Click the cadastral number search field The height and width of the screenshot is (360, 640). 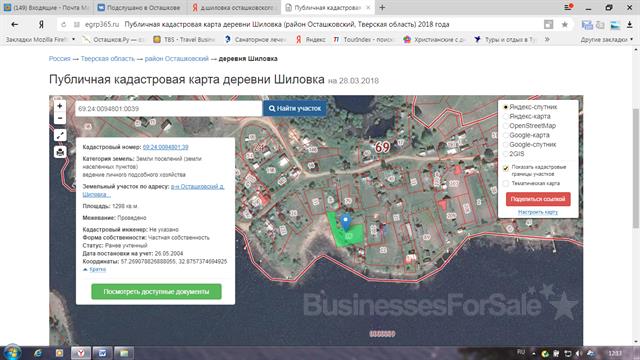click(168, 109)
